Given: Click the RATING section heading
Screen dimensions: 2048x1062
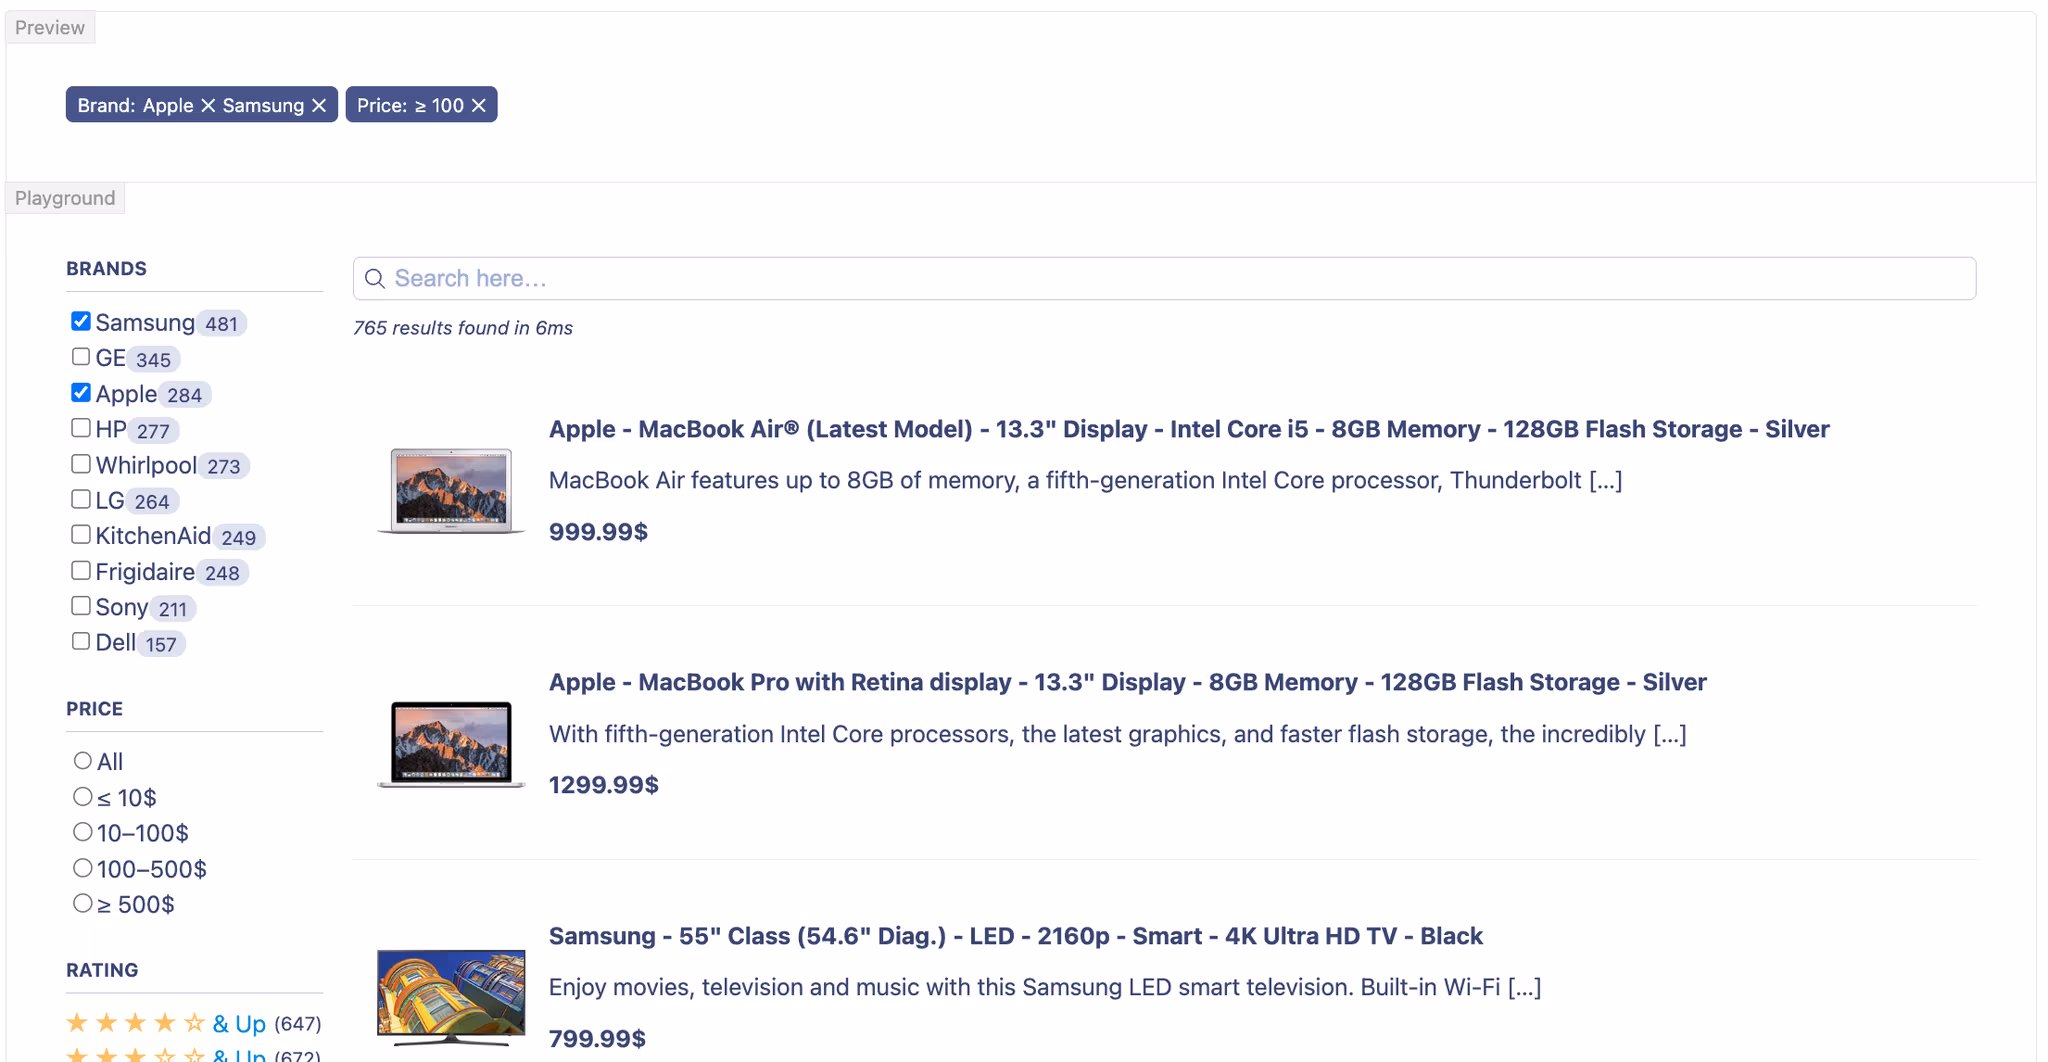Looking at the screenshot, I should click(x=102, y=970).
